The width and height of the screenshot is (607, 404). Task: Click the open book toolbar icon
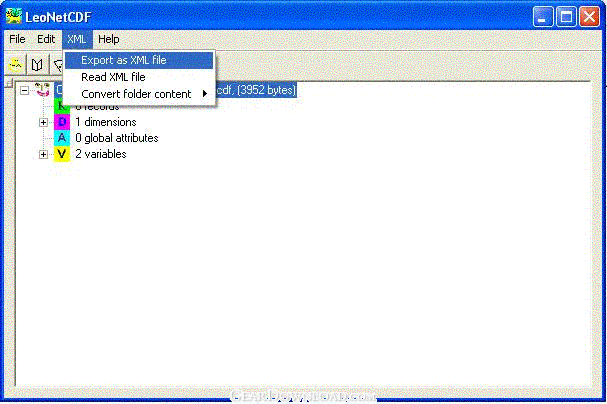[37, 65]
